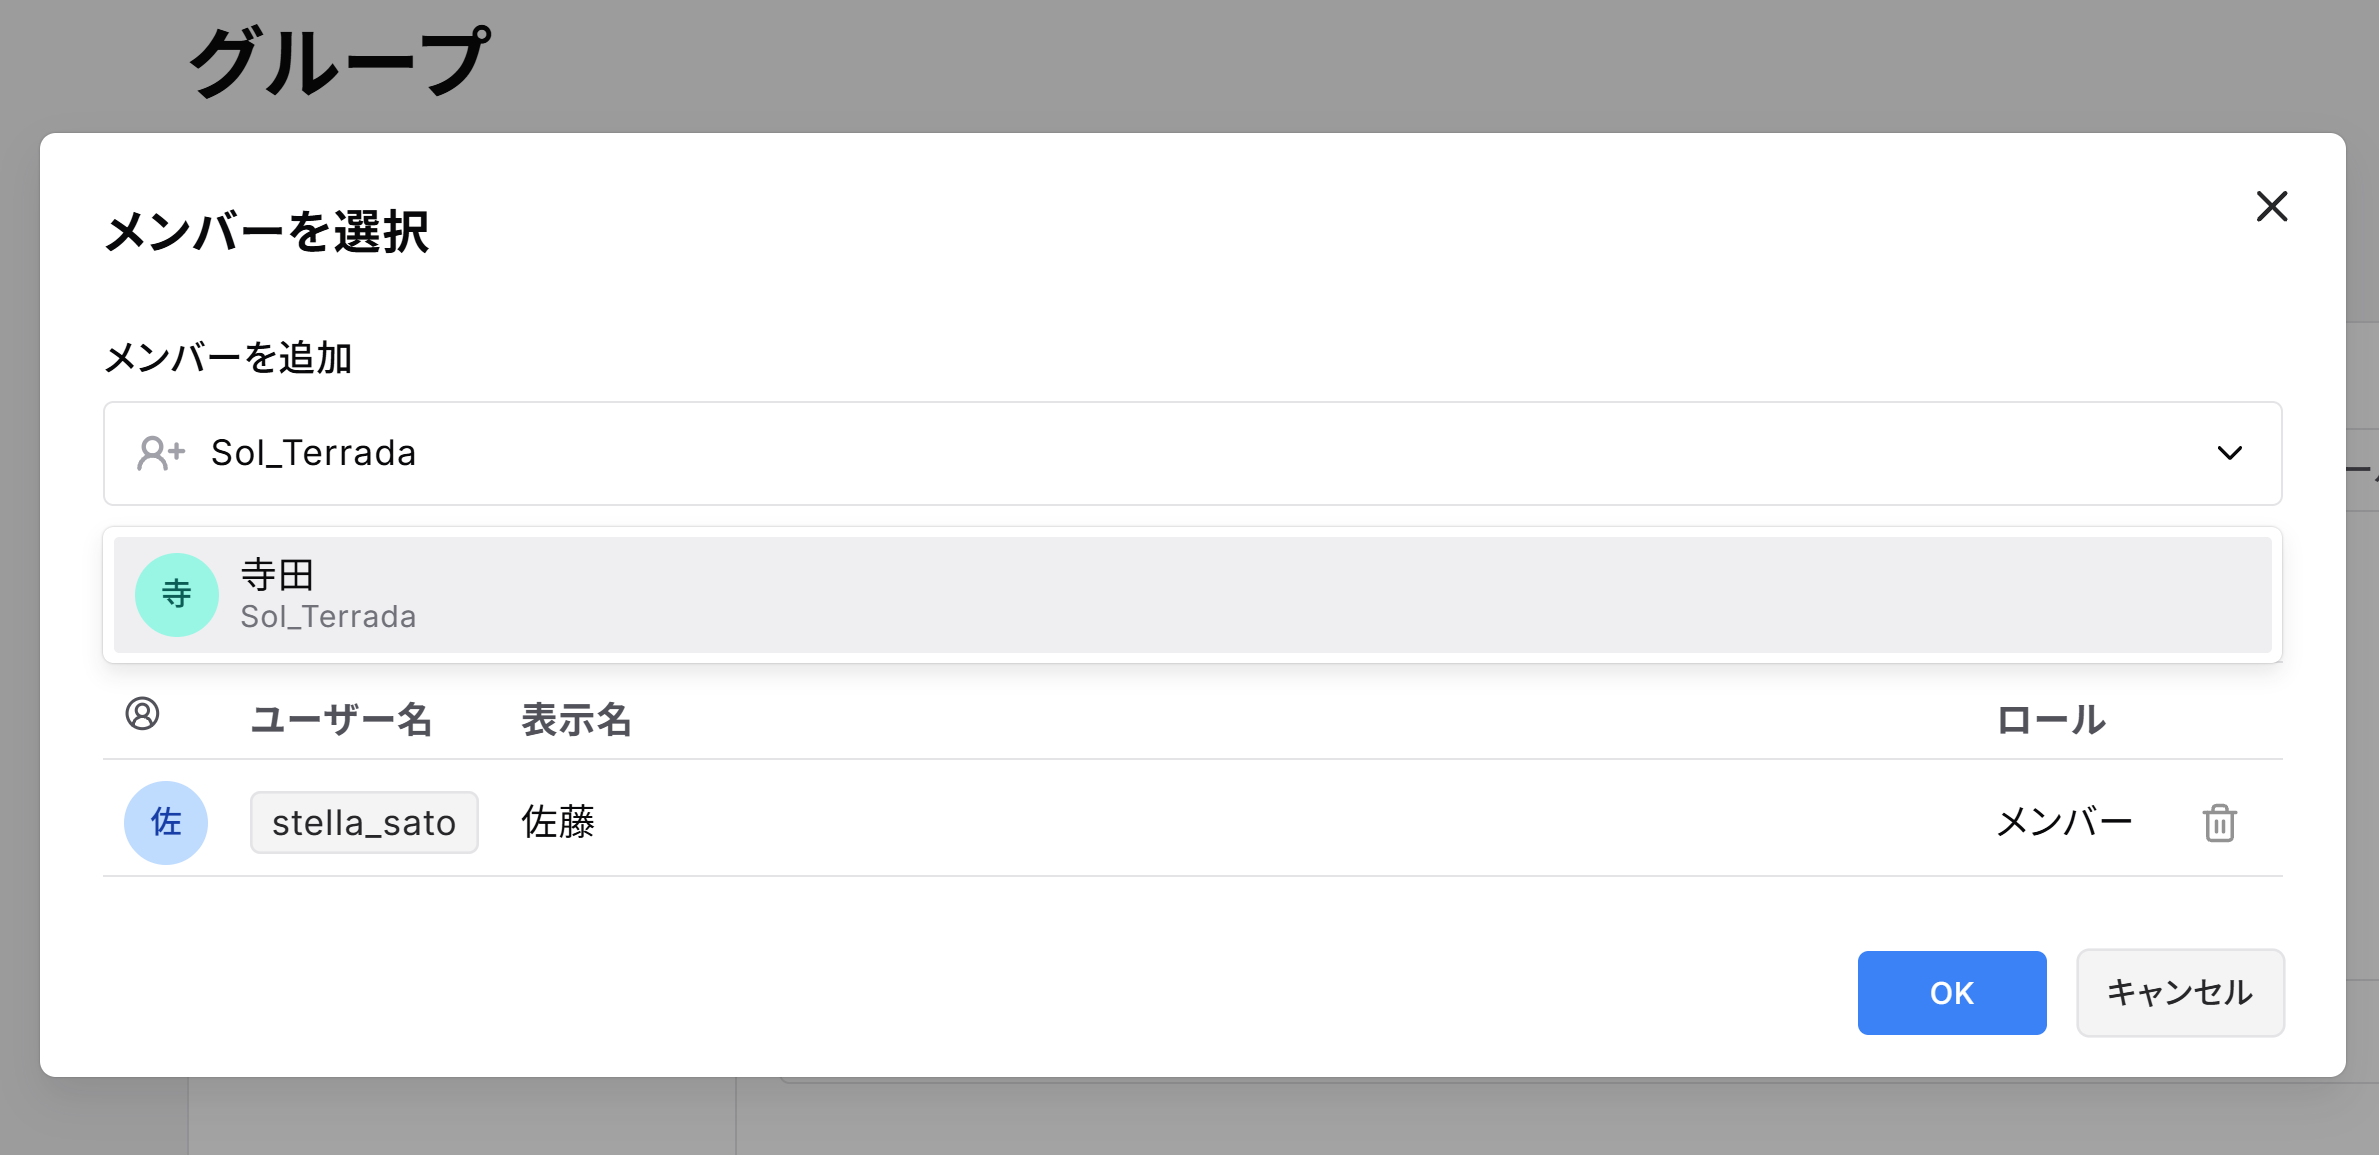Click the green 寺 avatar icon

coord(177,595)
